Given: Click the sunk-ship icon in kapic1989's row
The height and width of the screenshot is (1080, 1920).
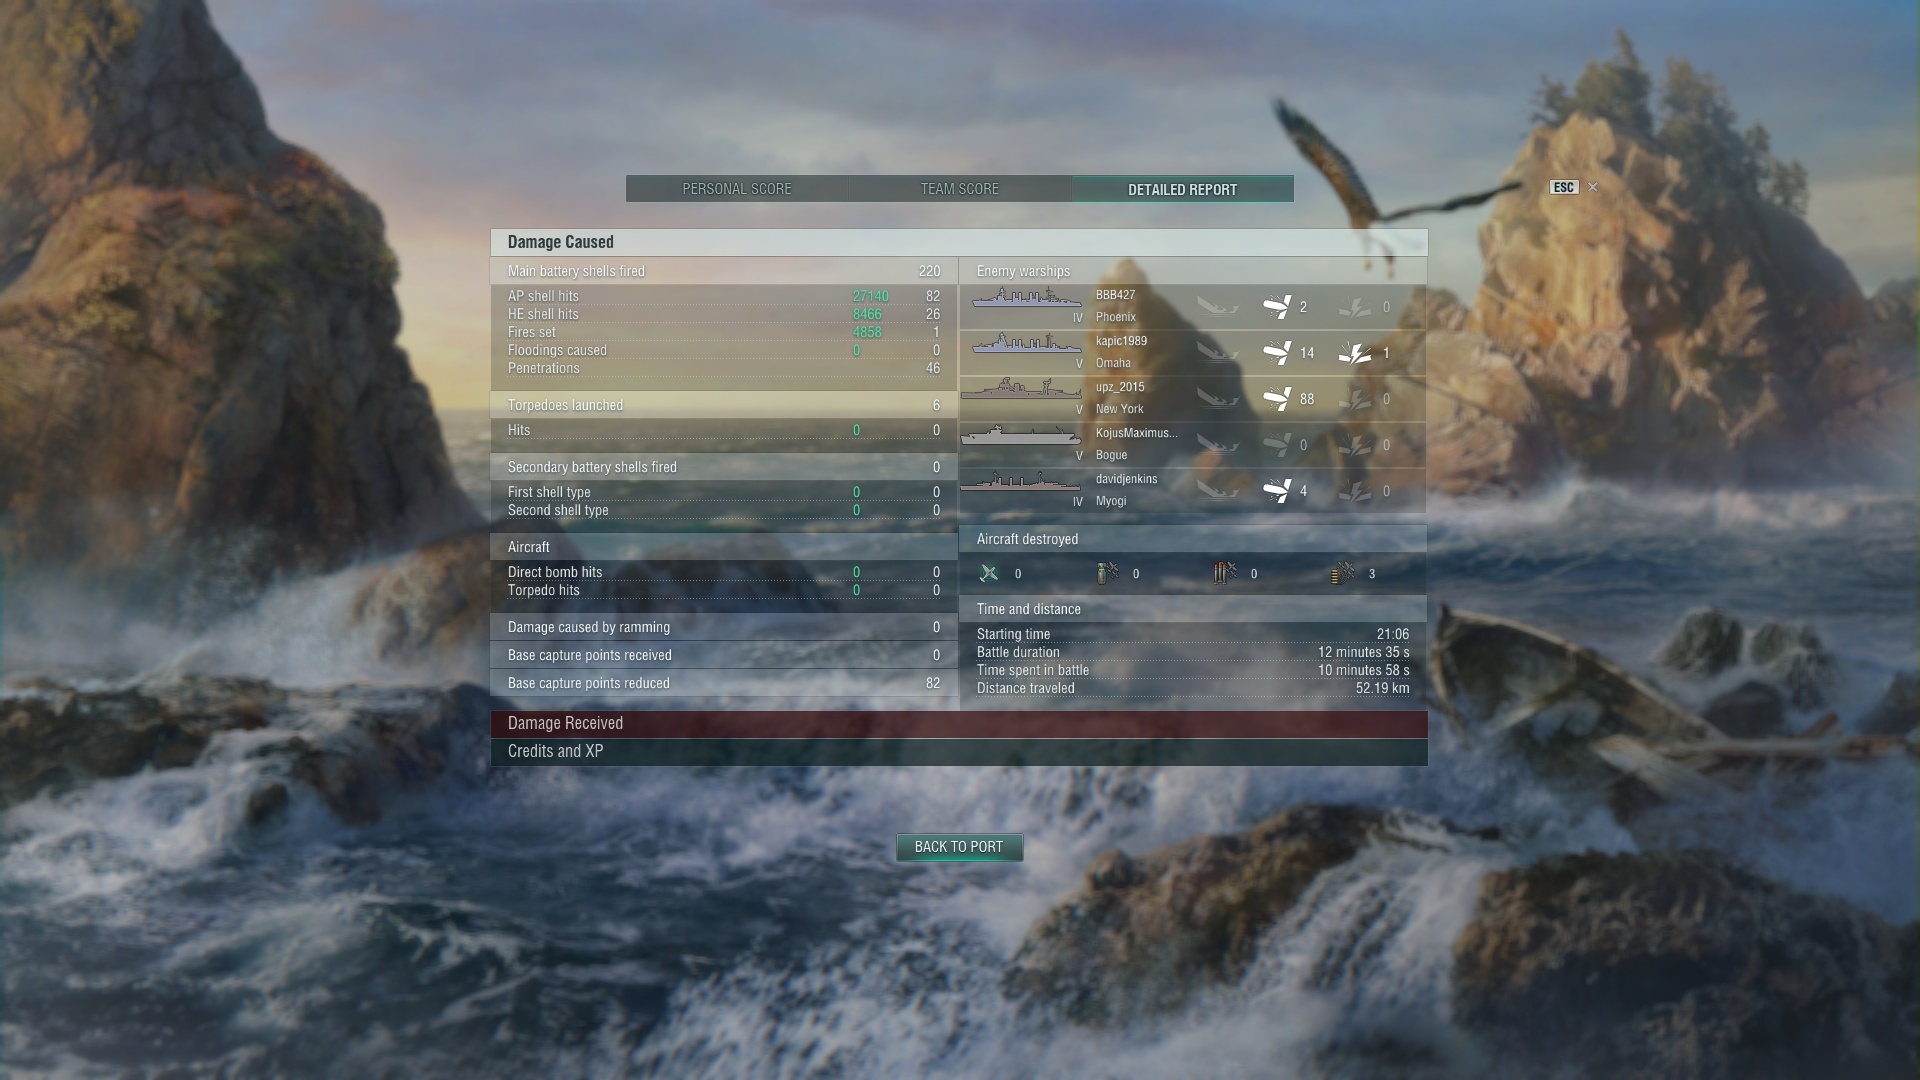Looking at the screenshot, I should click(1218, 353).
